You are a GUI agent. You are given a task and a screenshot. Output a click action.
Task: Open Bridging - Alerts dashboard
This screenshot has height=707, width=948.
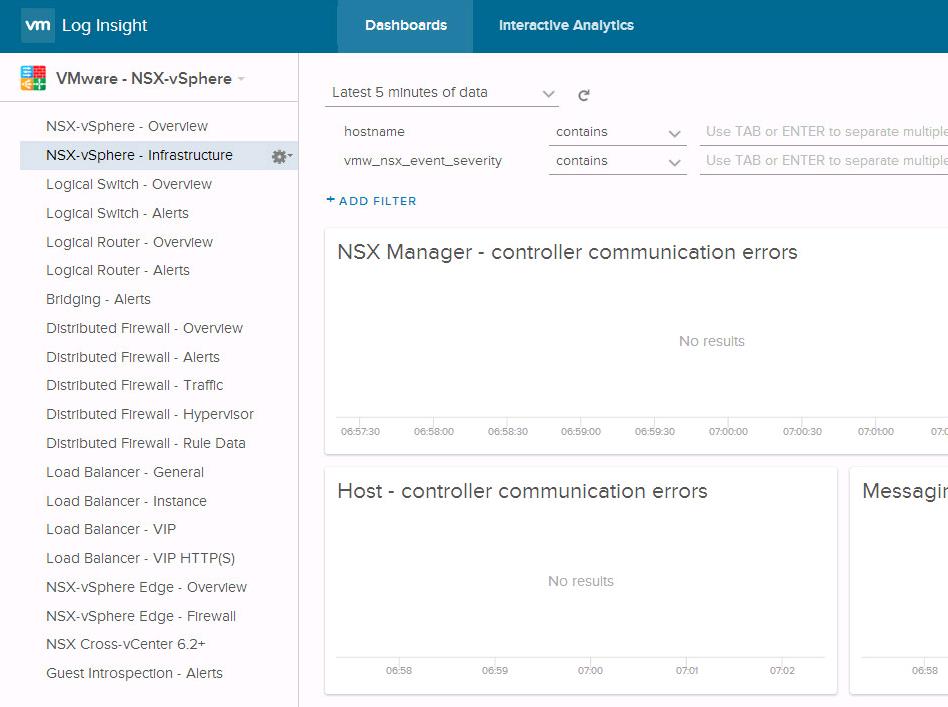tap(98, 299)
